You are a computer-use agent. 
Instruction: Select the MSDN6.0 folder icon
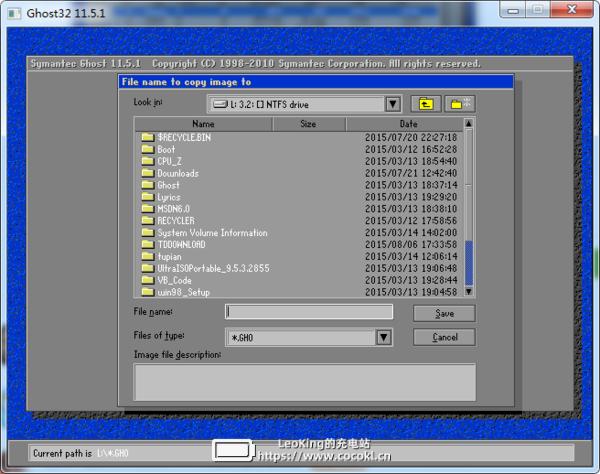tap(148, 208)
